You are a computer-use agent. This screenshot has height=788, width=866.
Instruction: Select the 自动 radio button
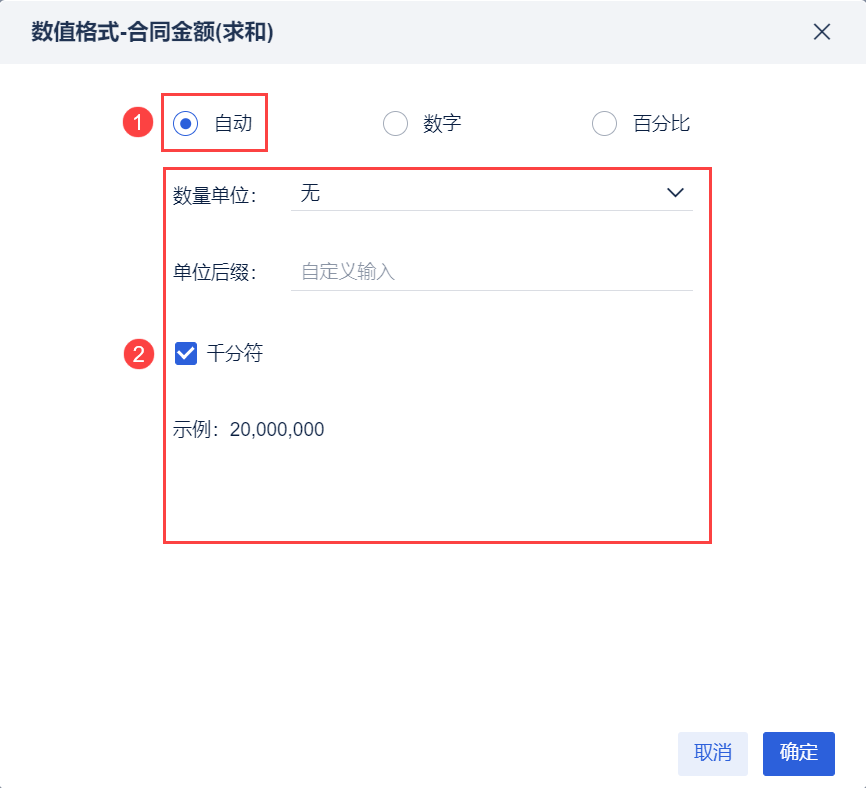coord(185,123)
